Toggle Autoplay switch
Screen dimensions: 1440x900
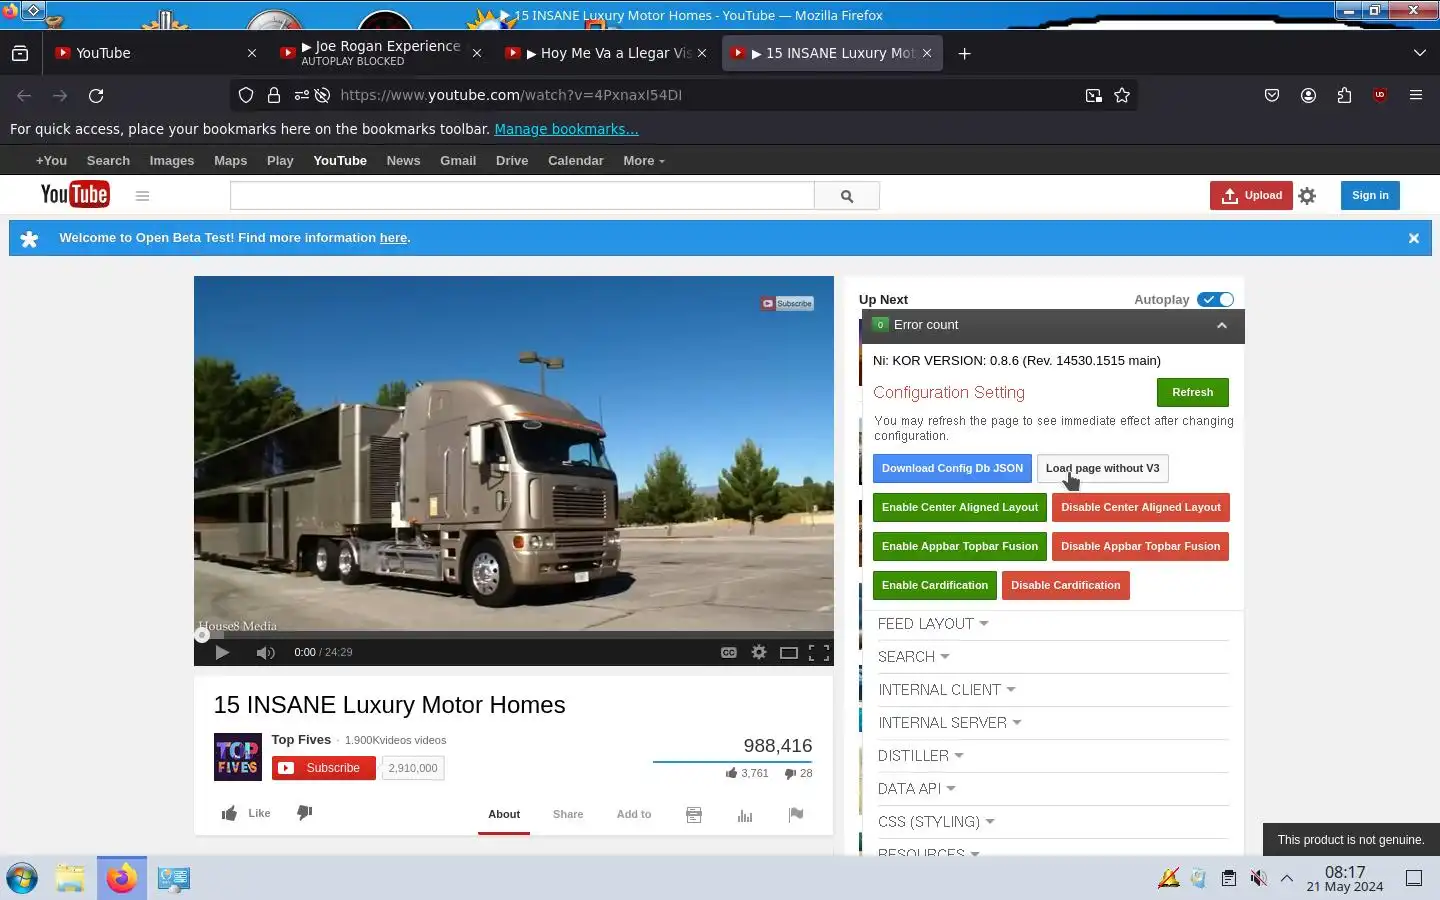(1216, 299)
